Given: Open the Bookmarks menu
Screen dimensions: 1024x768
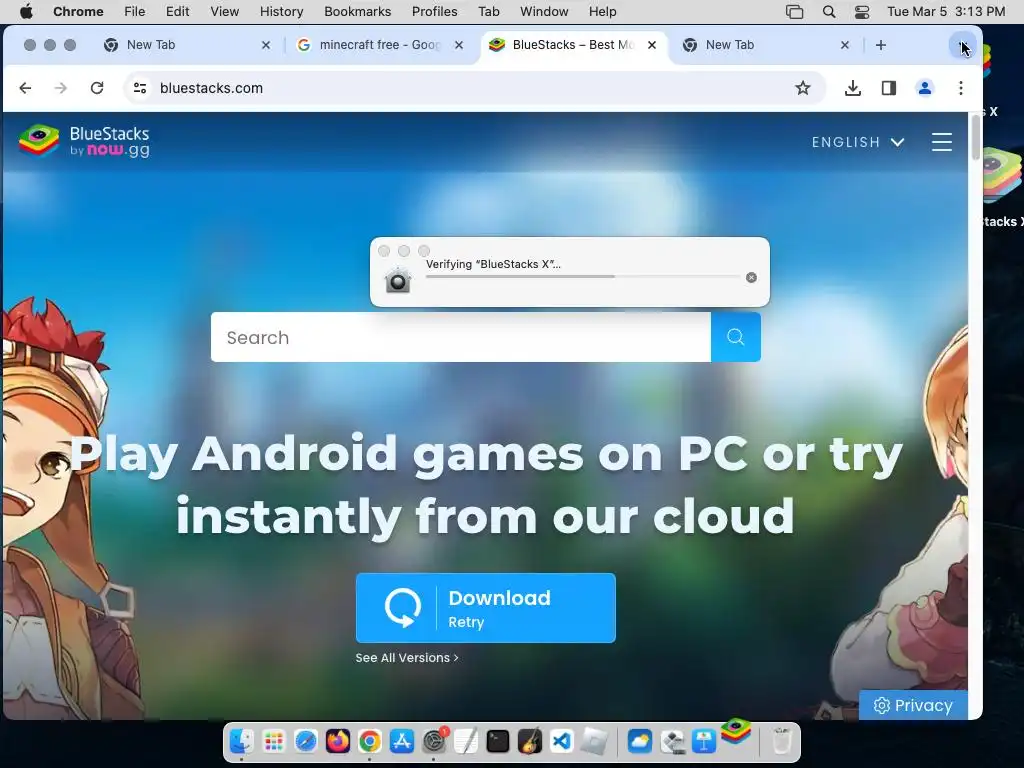Looking at the screenshot, I should [357, 12].
